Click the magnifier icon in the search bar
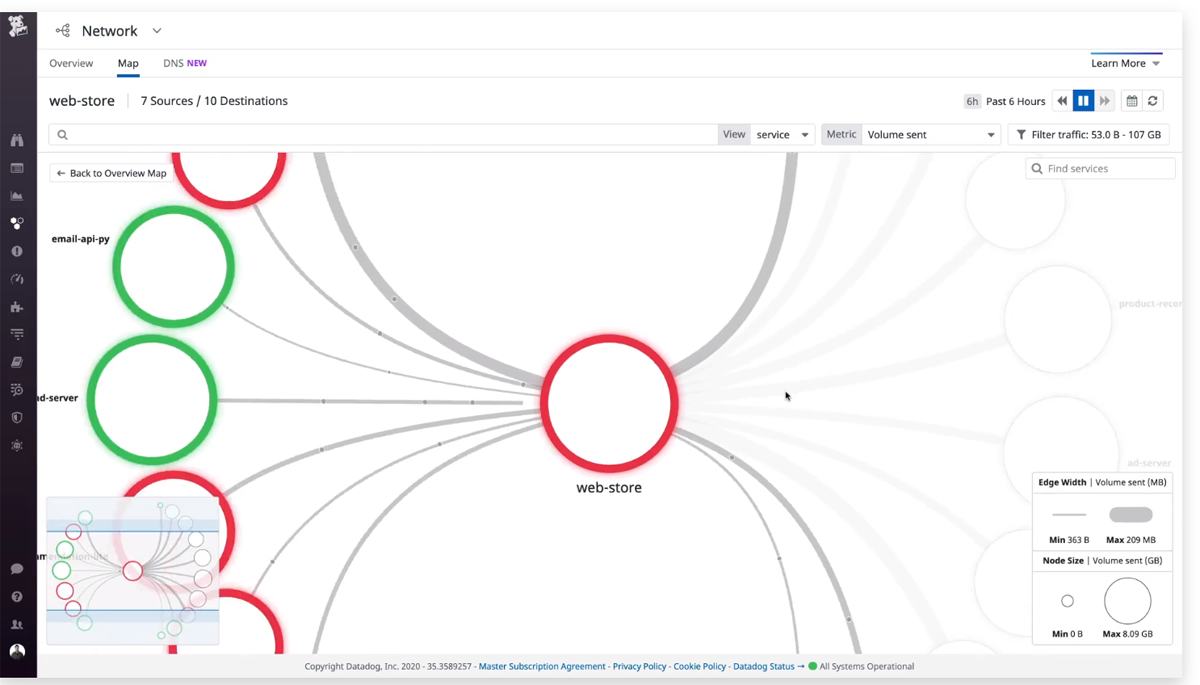The width and height of the screenshot is (1200, 685). pos(62,135)
